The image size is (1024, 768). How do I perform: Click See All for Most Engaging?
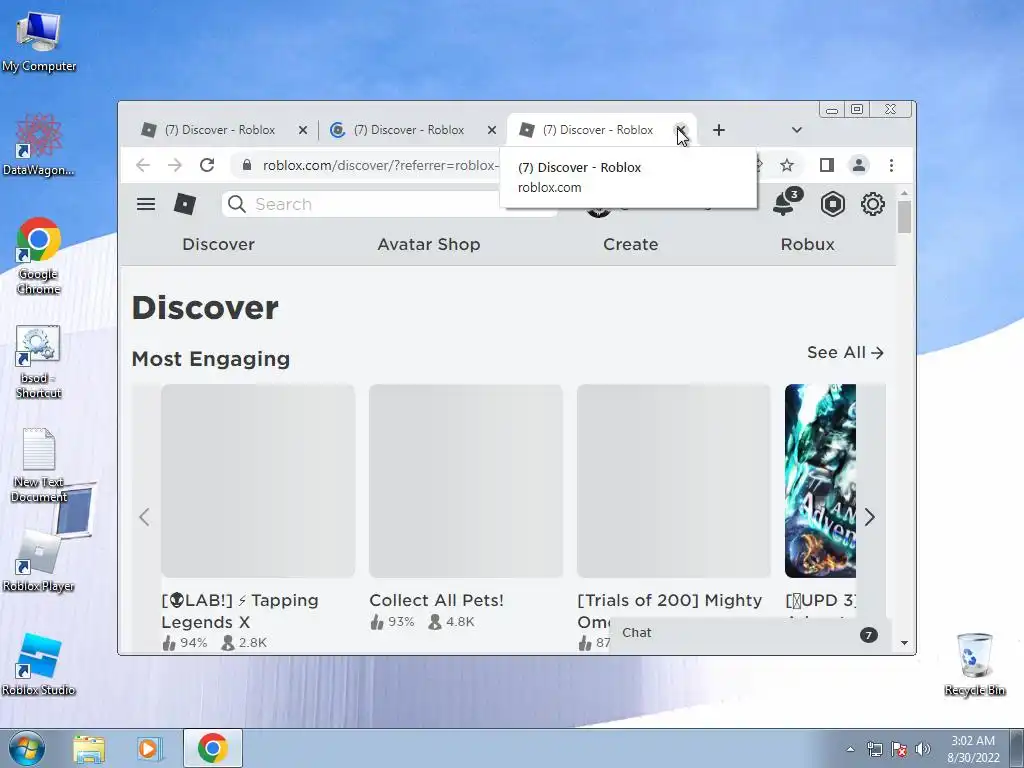(845, 353)
